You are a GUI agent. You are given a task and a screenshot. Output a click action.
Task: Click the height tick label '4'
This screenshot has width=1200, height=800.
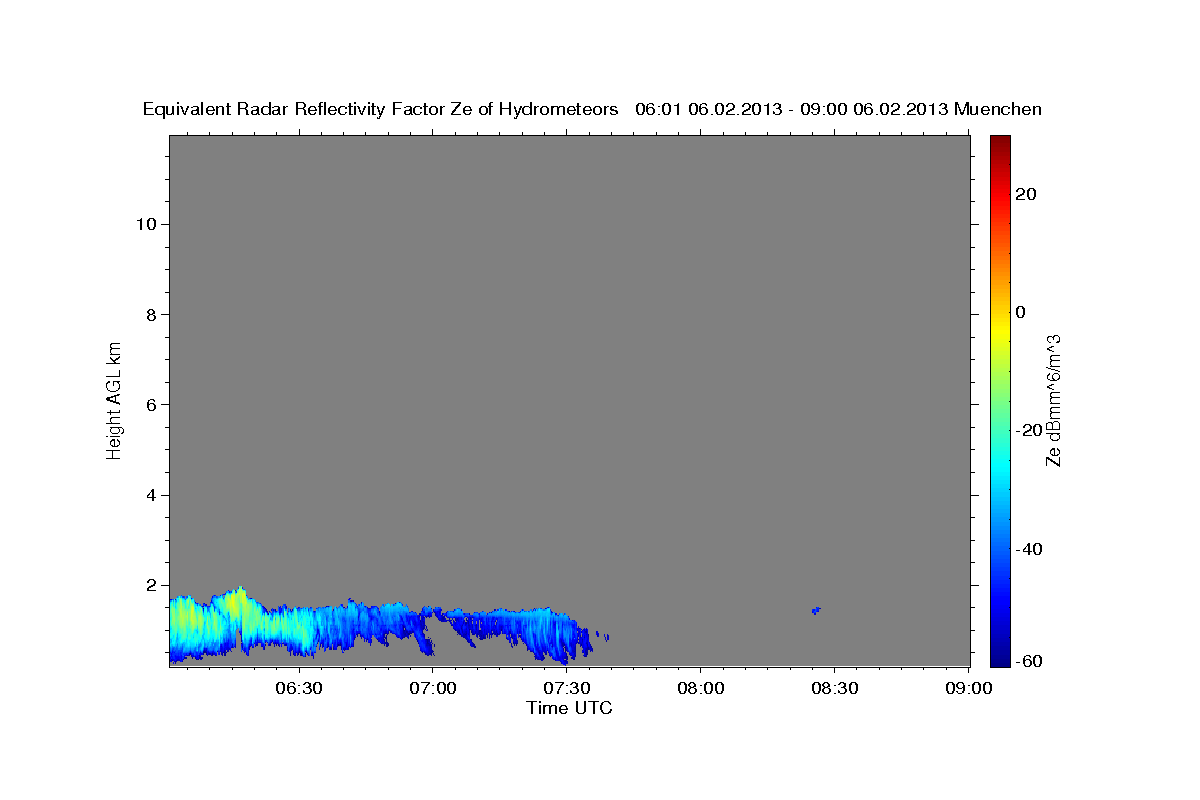[151, 495]
